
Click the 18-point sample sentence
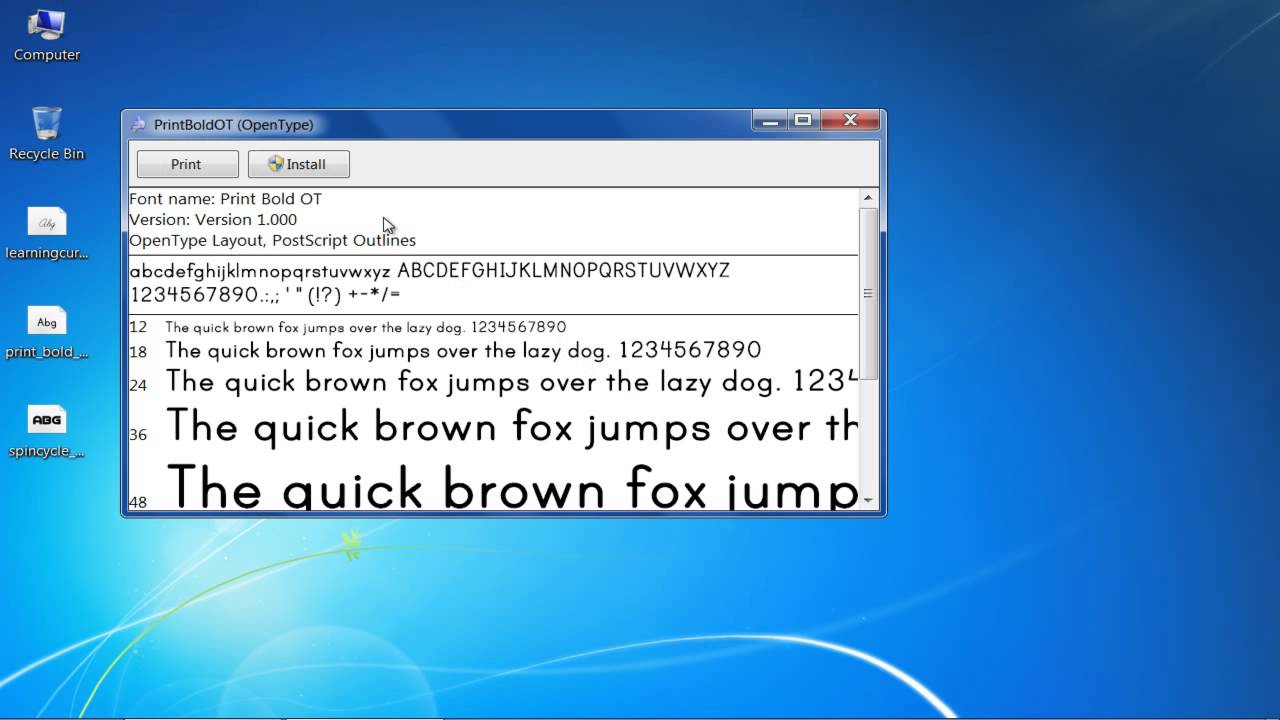click(463, 351)
